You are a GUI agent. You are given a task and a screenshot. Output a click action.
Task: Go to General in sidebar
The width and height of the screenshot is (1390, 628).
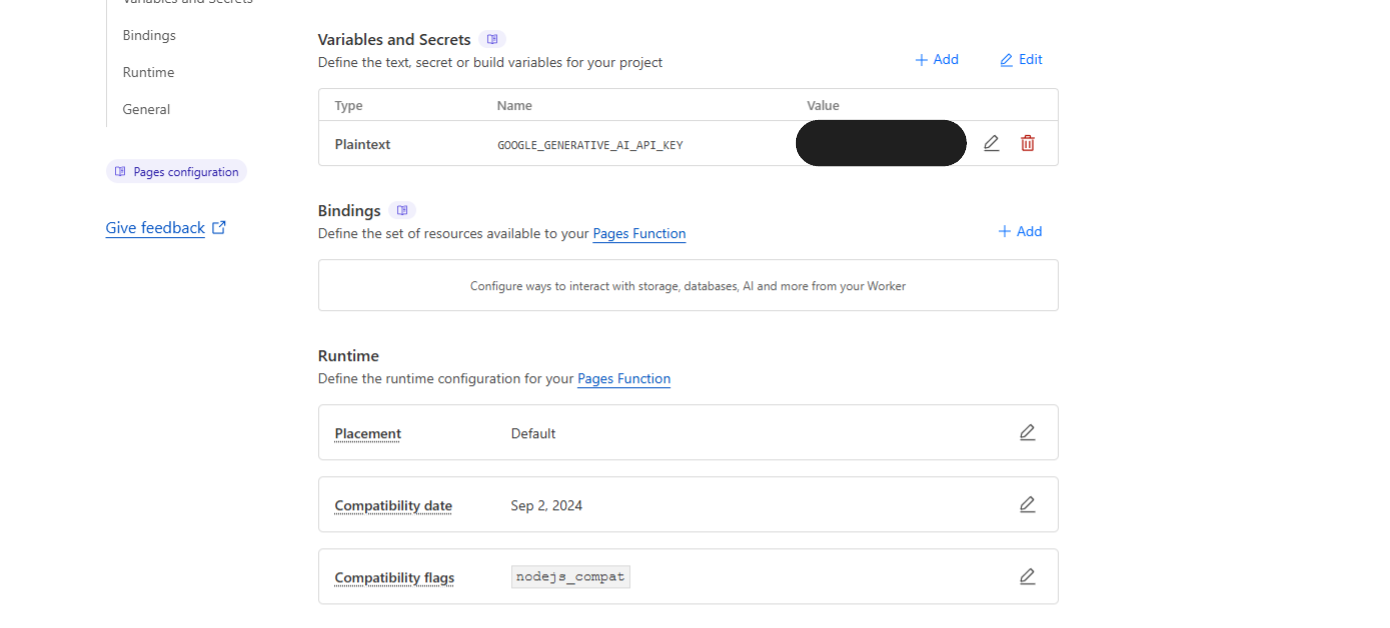click(146, 109)
